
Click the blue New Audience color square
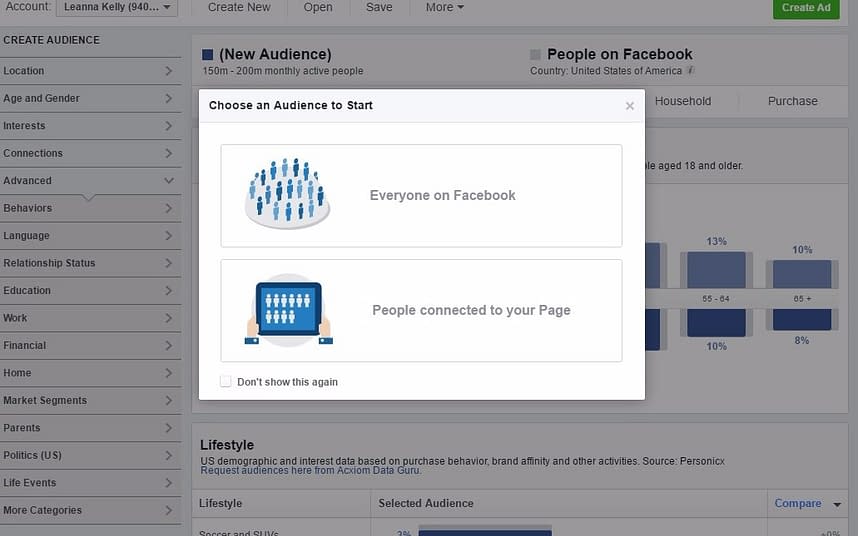pos(207,55)
